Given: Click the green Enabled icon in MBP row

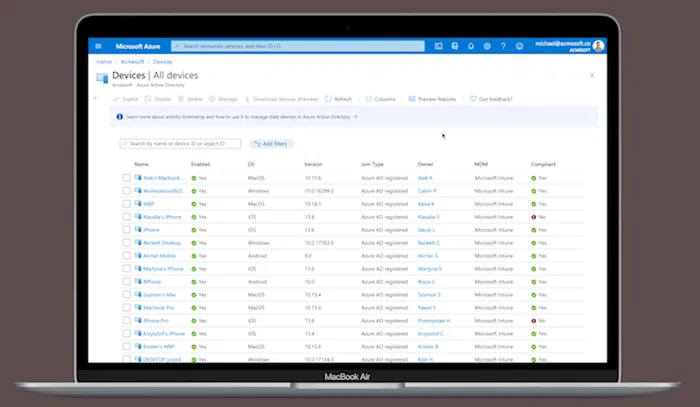Looking at the screenshot, I should [194, 204].
